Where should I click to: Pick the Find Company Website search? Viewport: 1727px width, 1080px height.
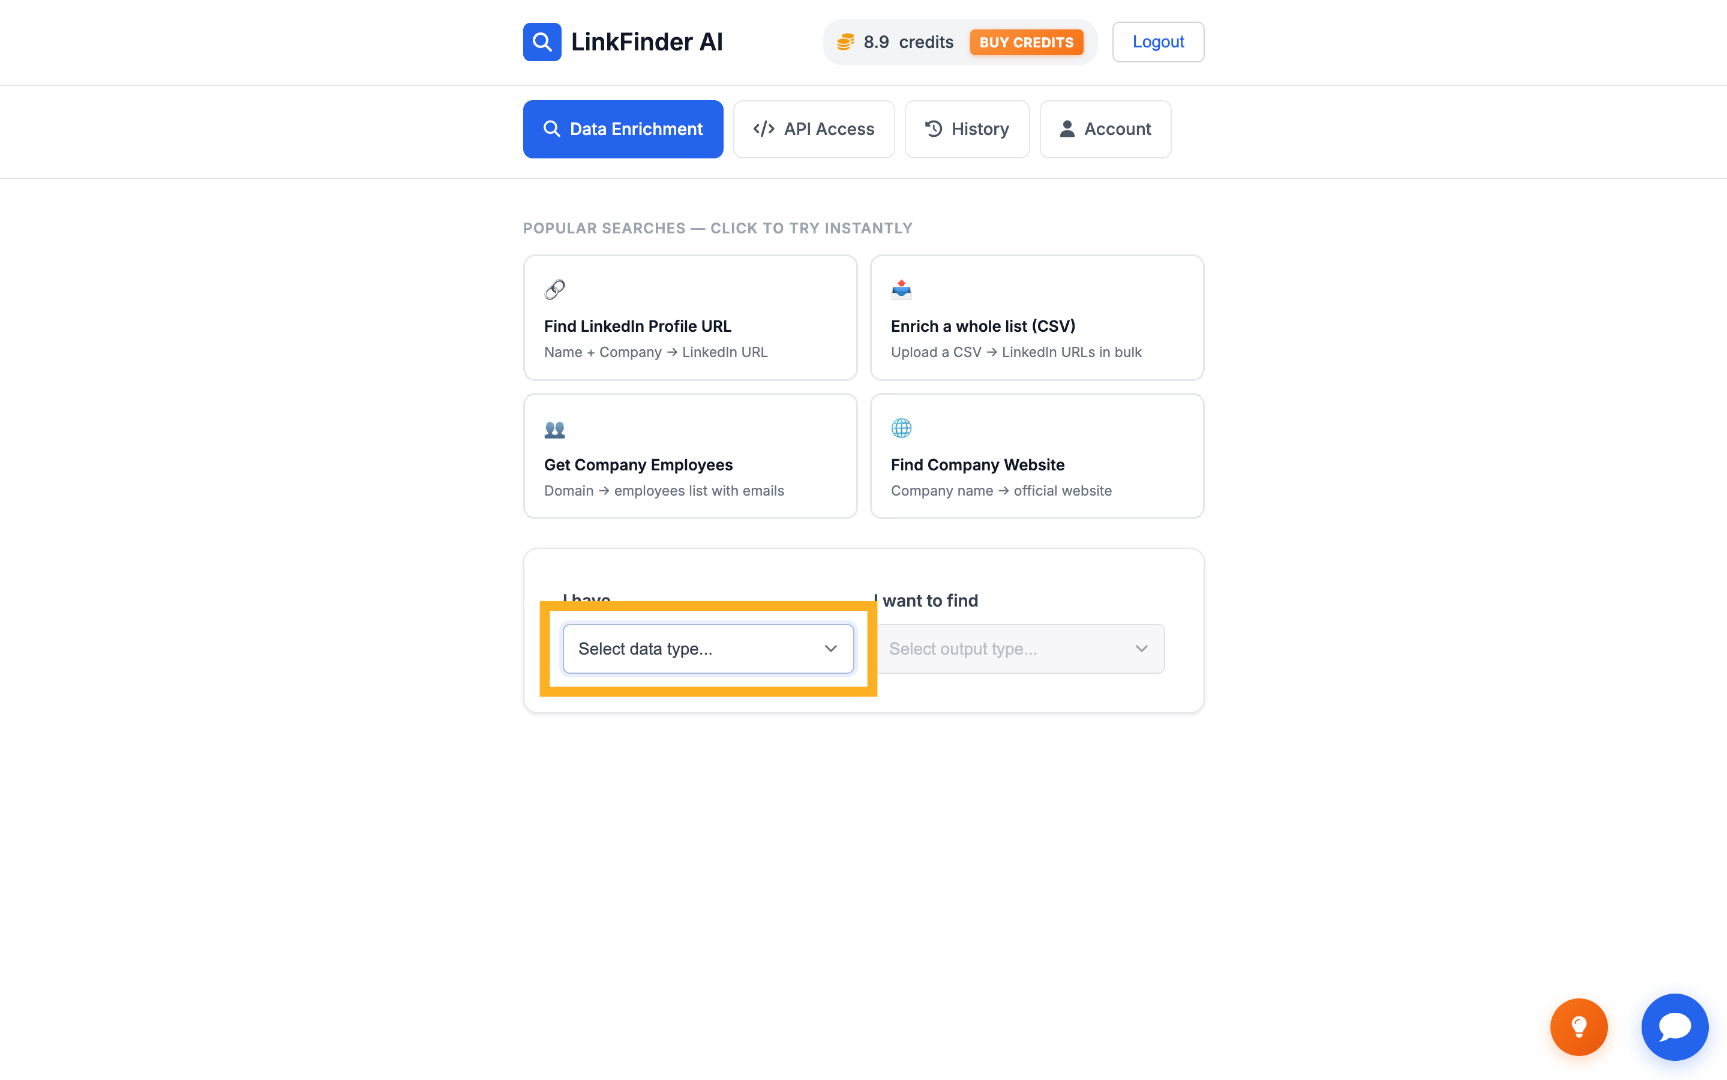1037,456
